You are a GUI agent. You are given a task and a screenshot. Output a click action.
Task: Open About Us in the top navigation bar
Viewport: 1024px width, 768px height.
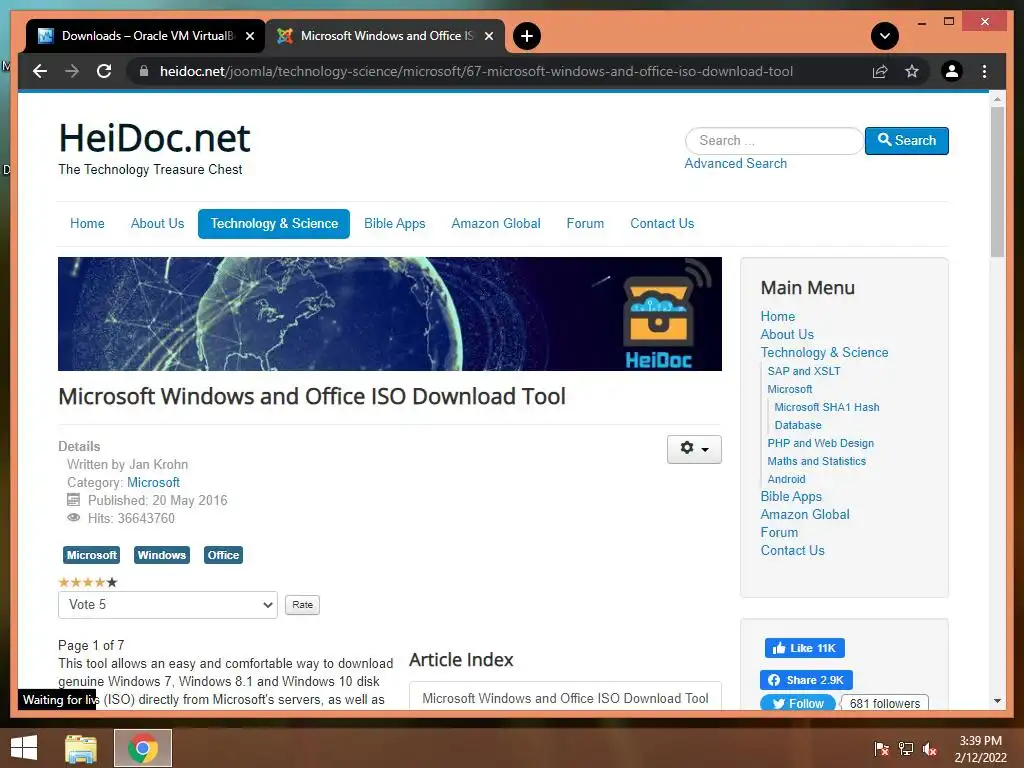157,223
